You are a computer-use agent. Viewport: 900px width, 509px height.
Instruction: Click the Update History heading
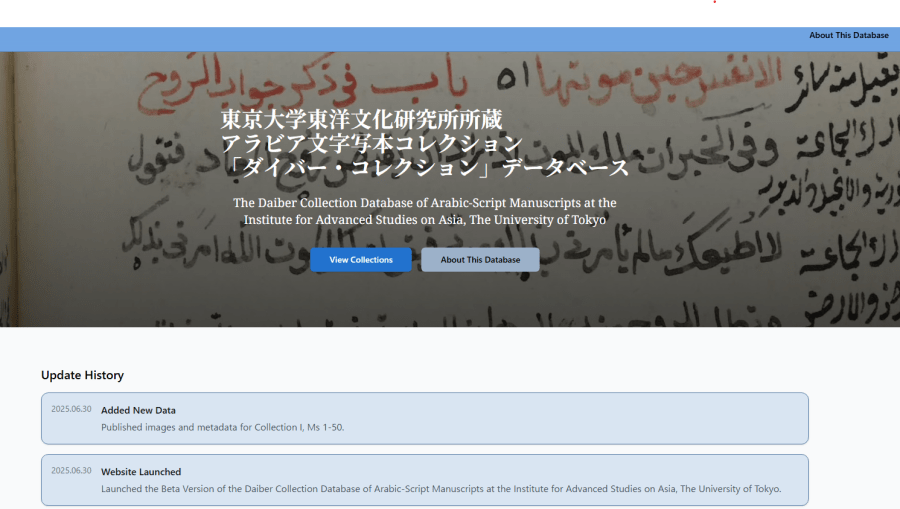pyautogui.click(x=83, y=375)
